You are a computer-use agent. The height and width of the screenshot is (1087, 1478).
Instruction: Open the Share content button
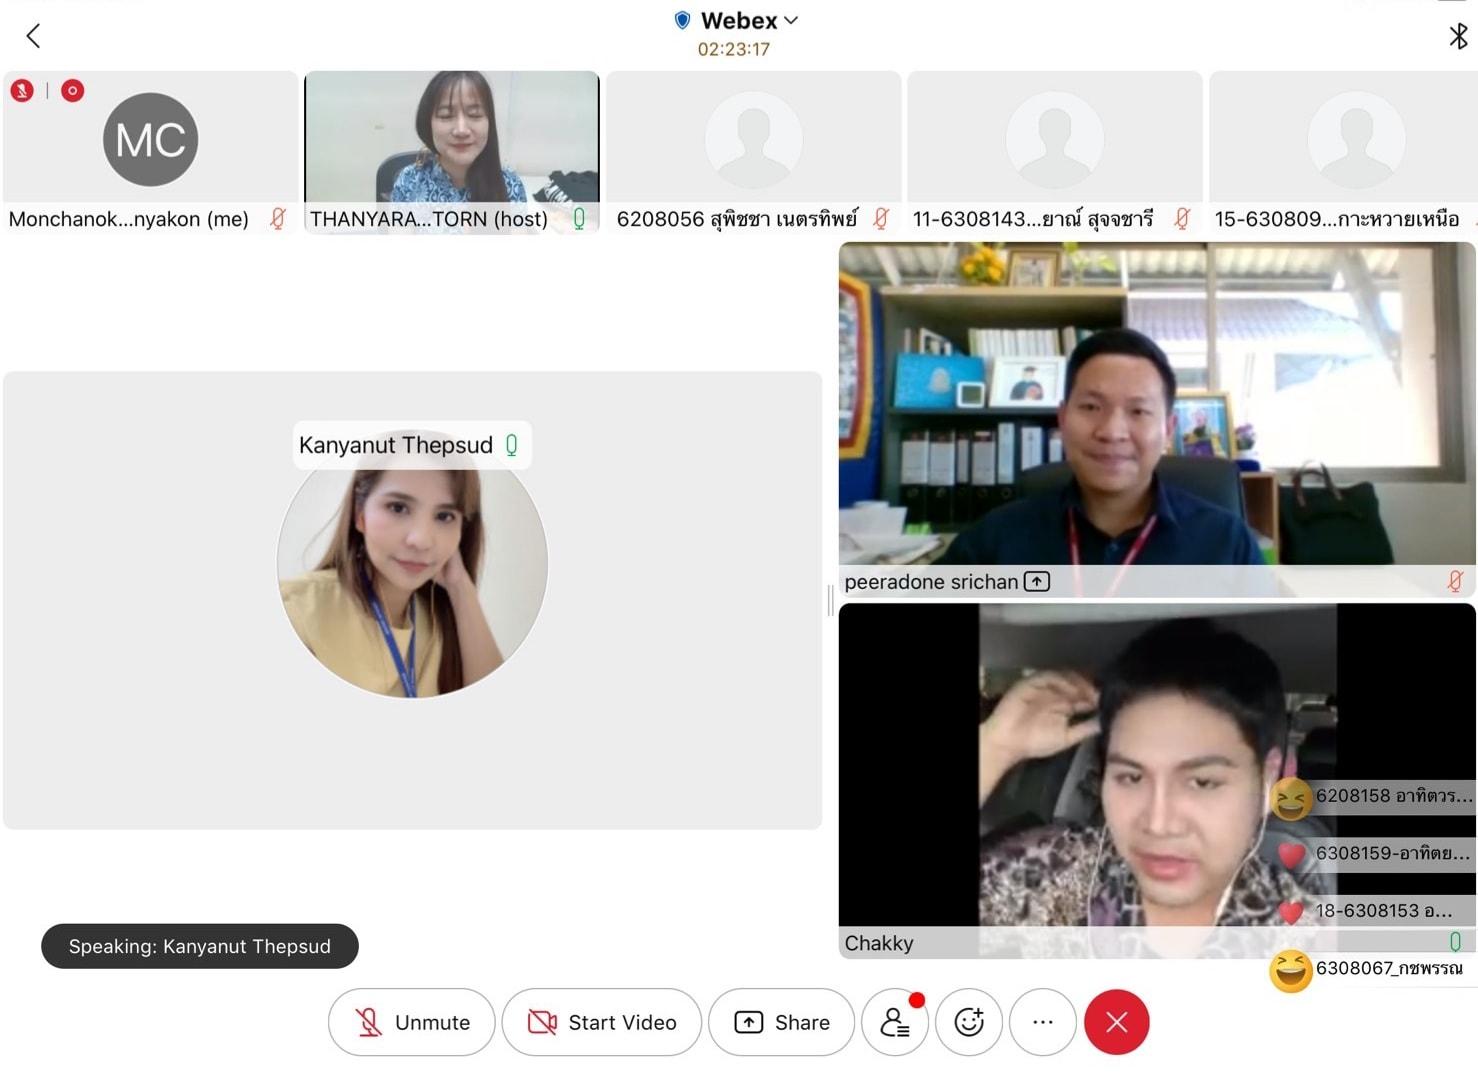click(x=782, y=1022)
